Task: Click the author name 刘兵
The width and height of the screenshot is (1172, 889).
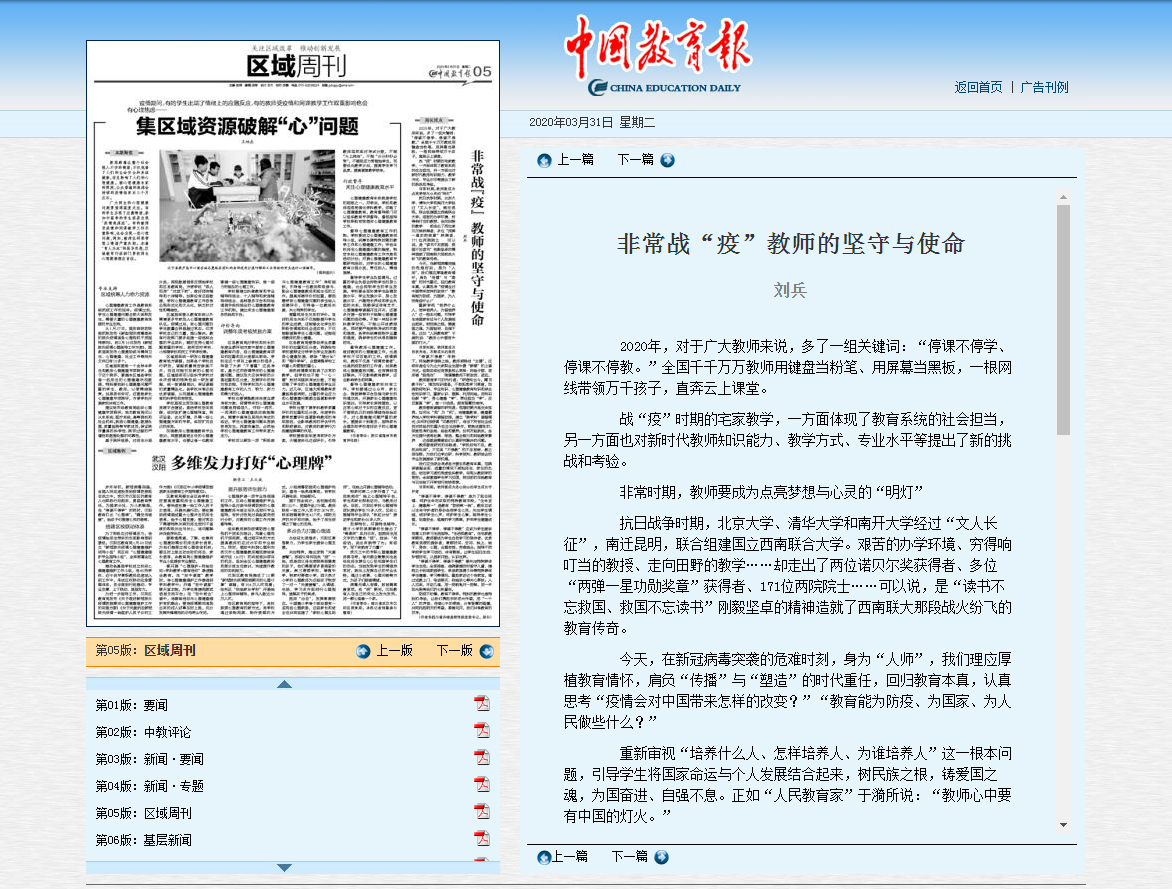Action: [790, 290]
